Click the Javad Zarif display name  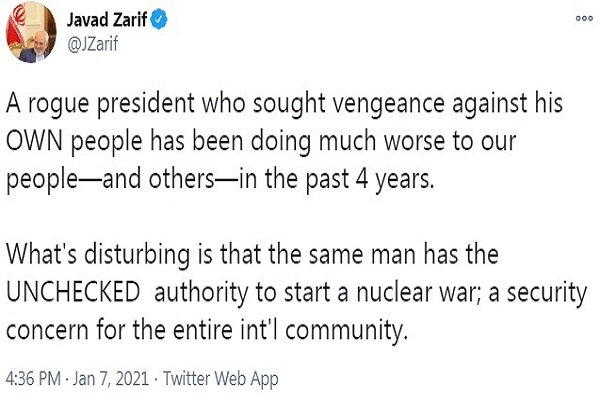coord(107,20)
